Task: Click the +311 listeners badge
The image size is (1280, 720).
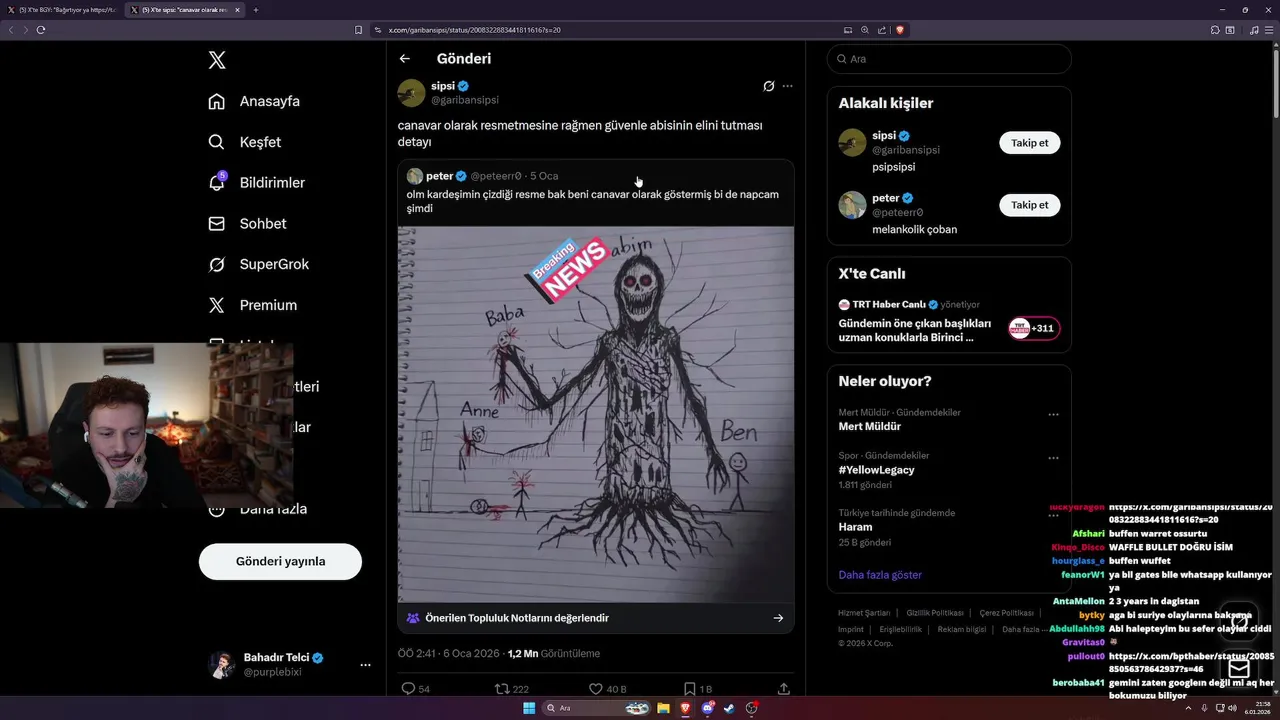Action: point(1034,328)
